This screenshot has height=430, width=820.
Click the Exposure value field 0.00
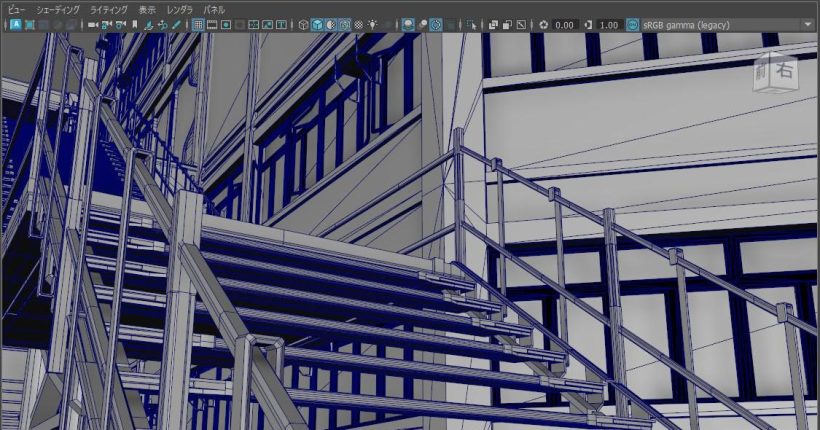[565, 25]
